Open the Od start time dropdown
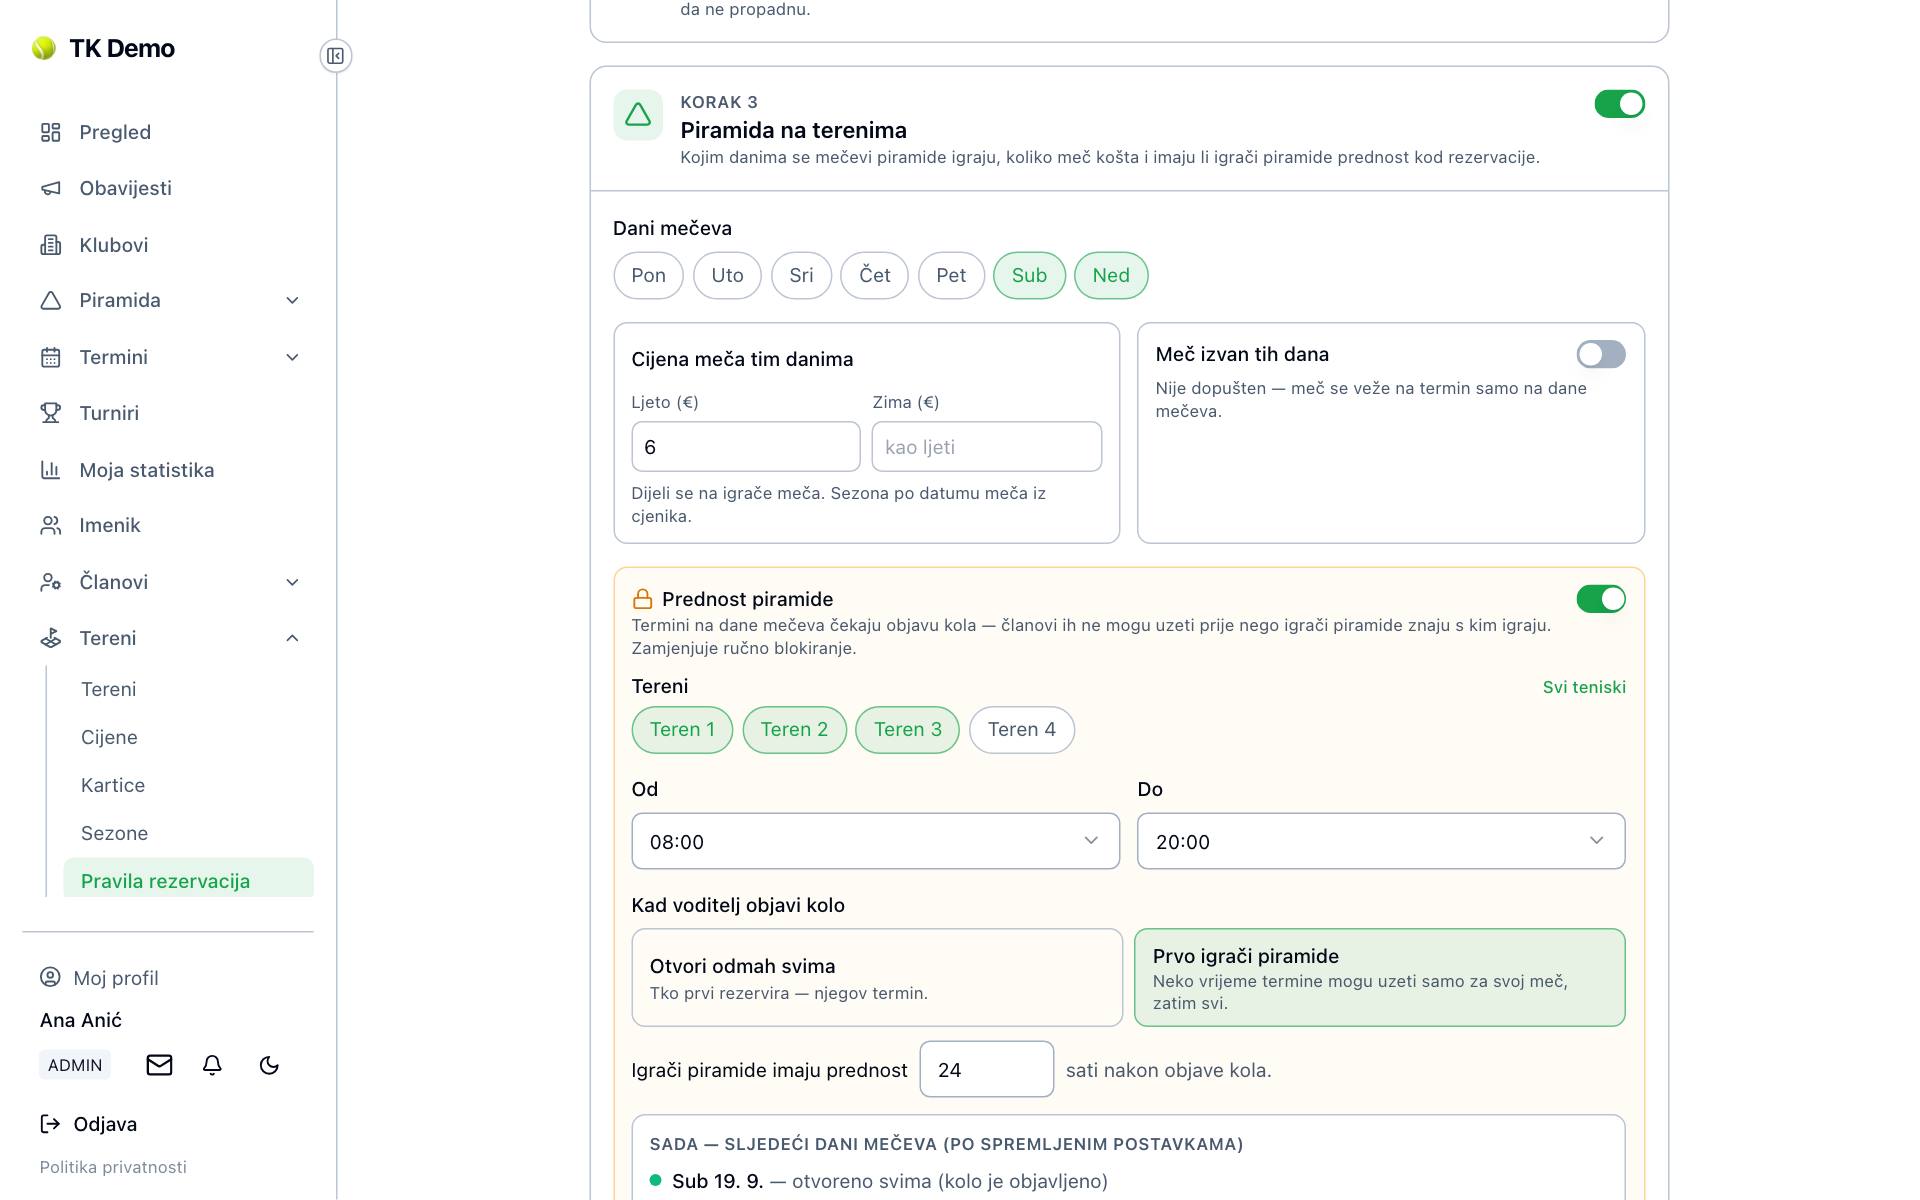Screen dimensions: 1920x1200 tap(876, 841)
